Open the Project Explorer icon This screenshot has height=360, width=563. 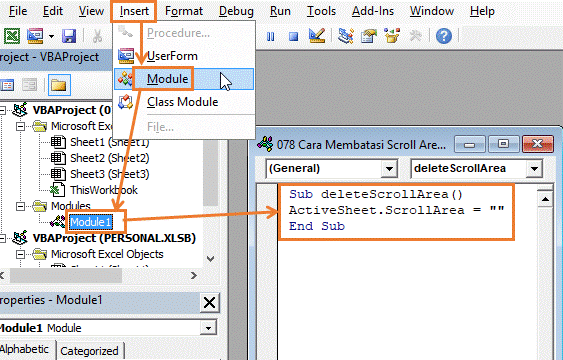click(346, 36)
